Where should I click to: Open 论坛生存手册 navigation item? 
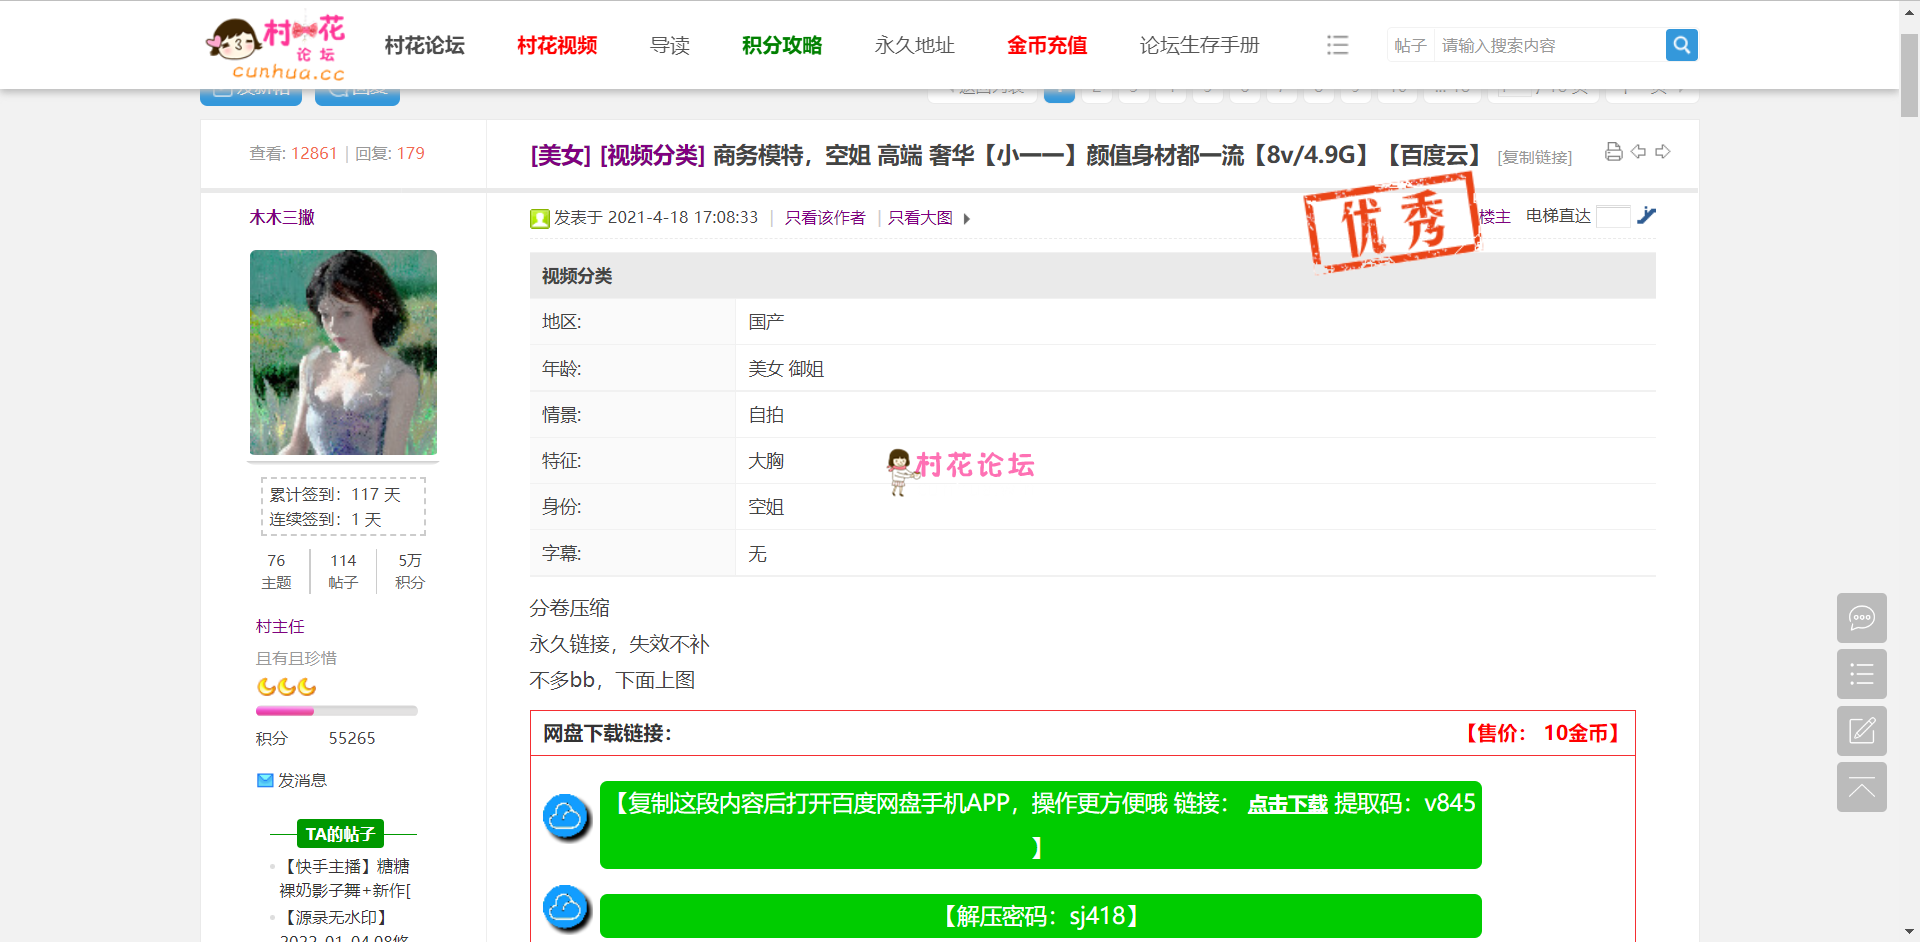tap(1199, 45)
